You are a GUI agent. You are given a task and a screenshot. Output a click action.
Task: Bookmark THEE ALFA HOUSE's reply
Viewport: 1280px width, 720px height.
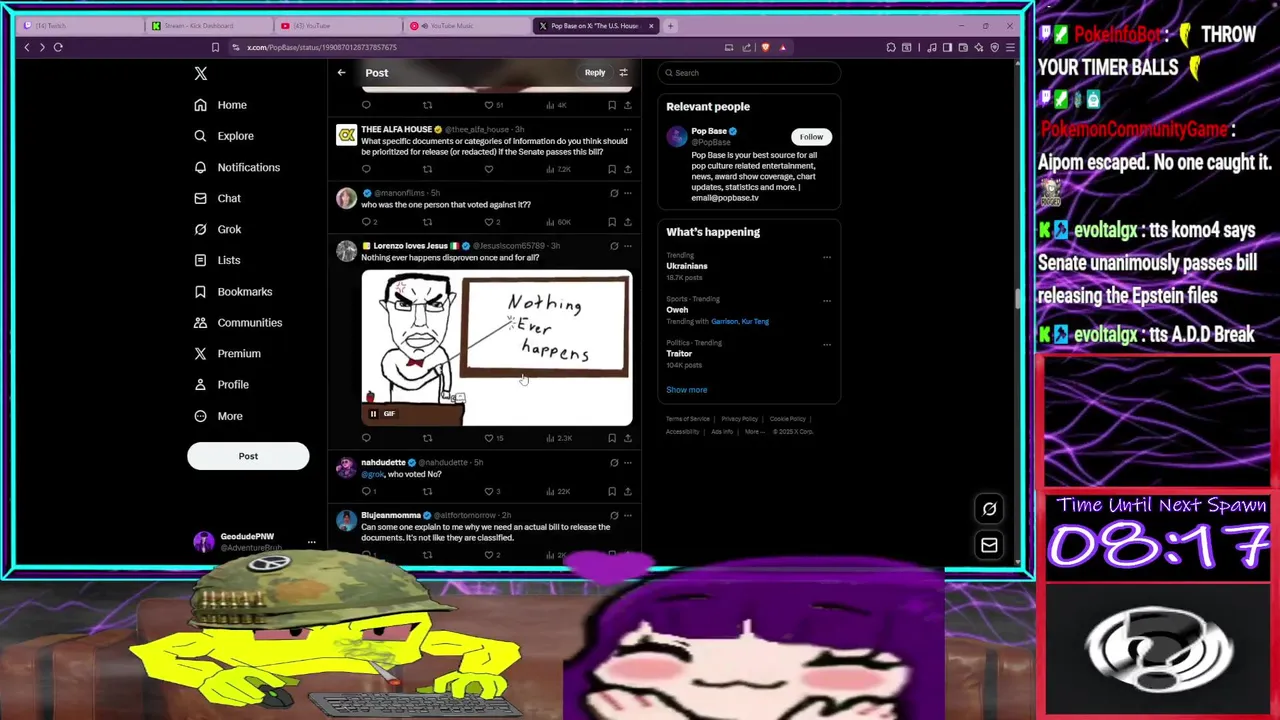coord(612,169)
